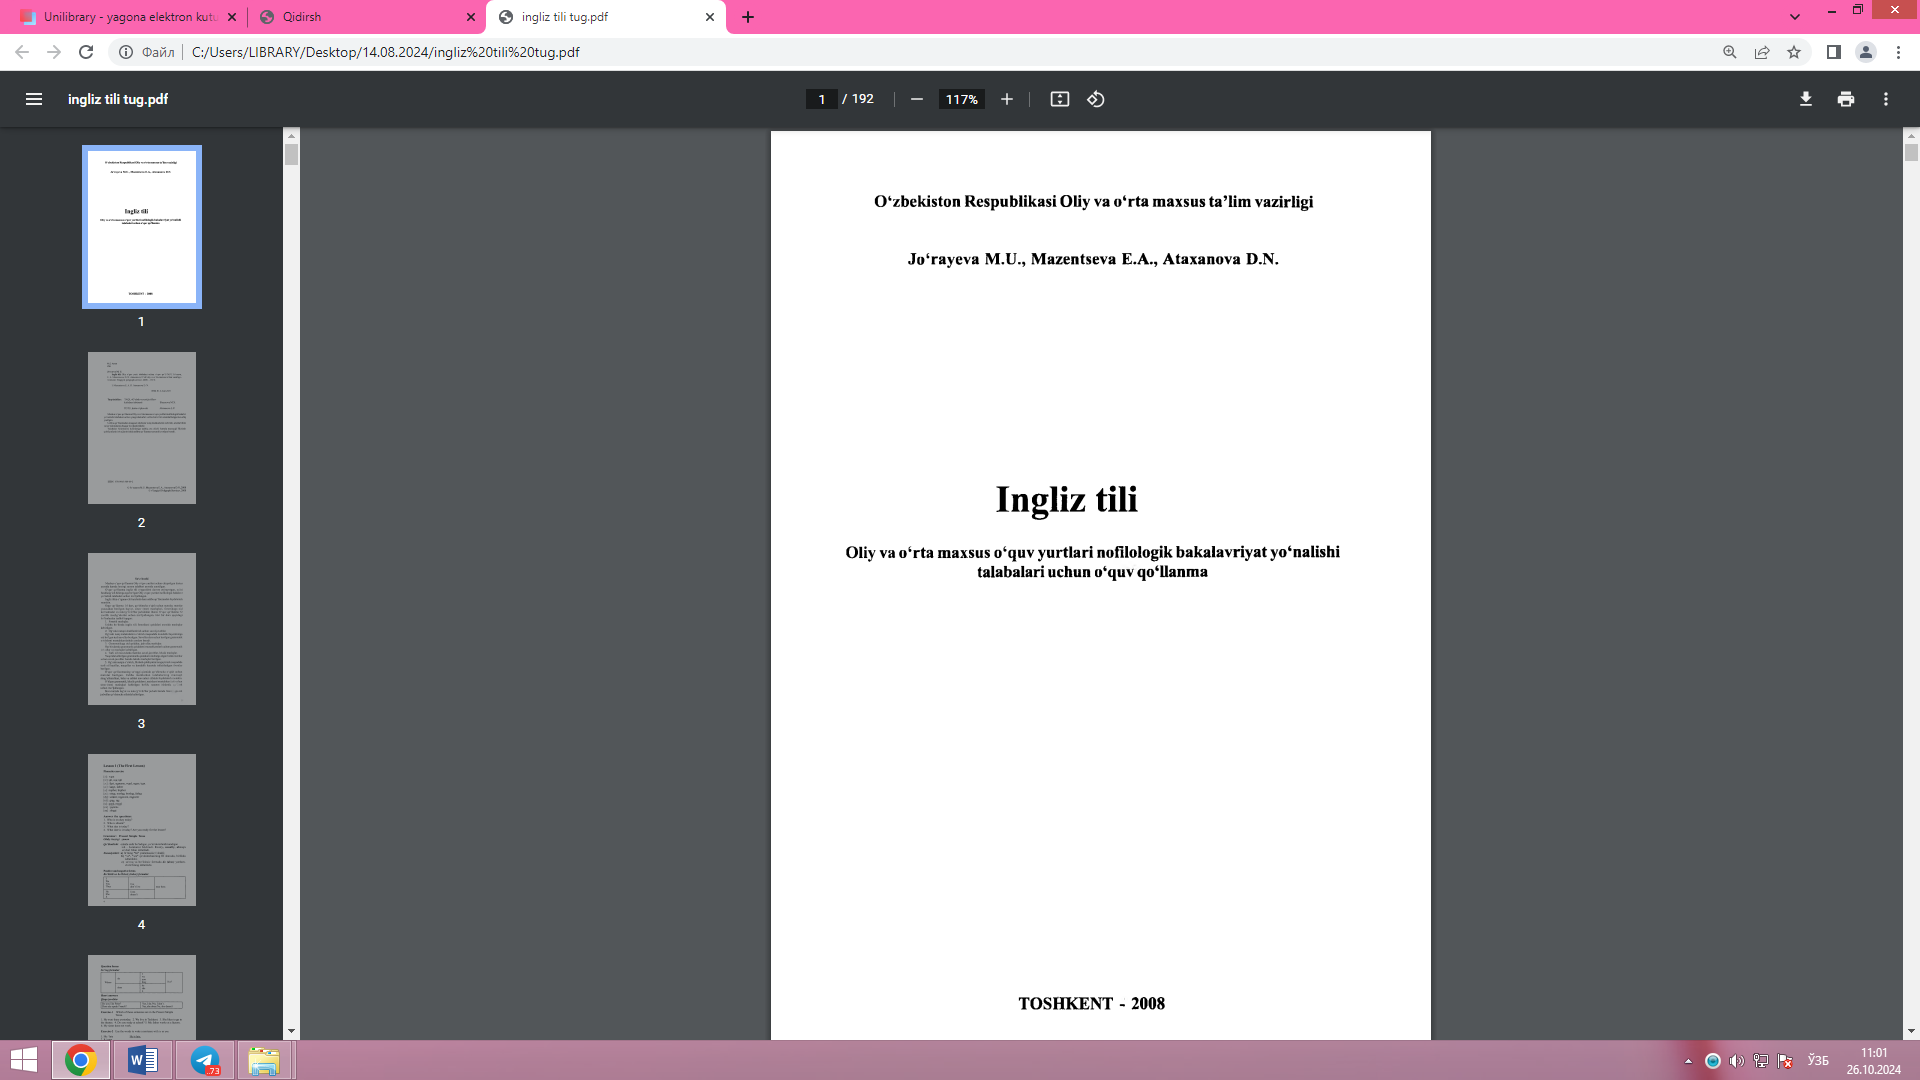Open the browser zoom magnifier icon

coord(1730,52)
